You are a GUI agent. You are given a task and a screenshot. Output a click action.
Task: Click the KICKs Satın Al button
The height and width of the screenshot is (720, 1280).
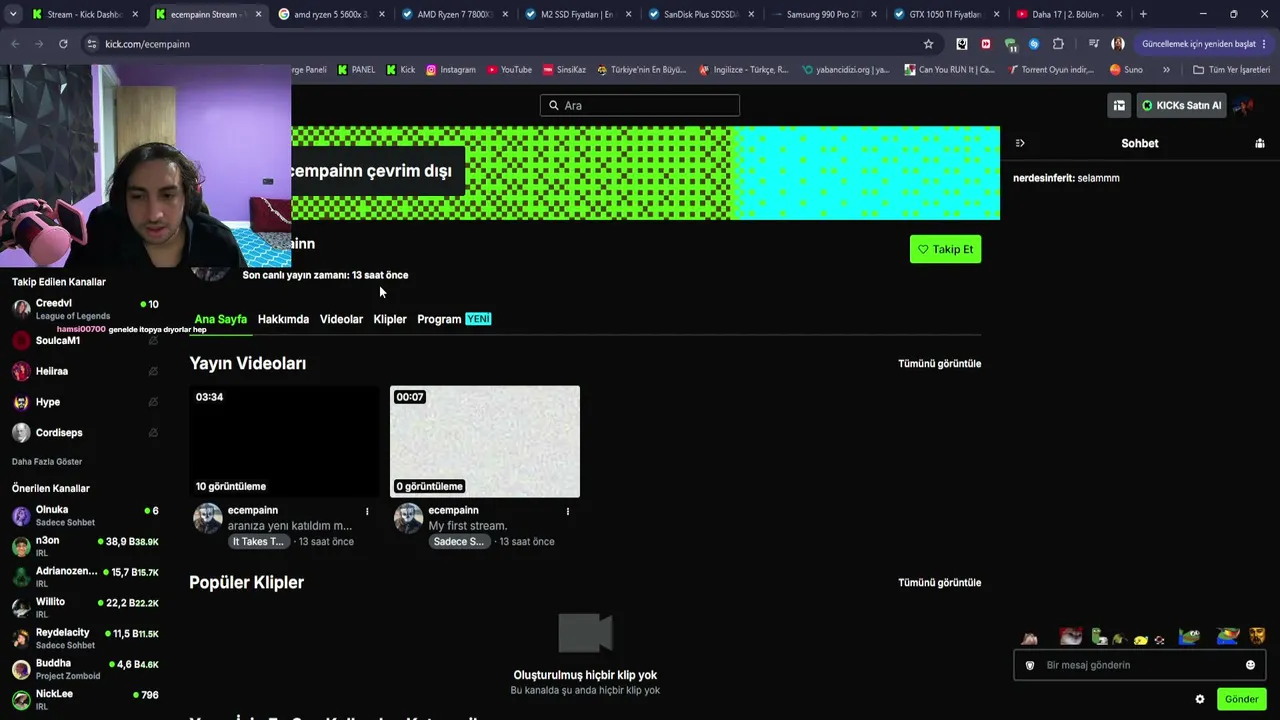click(x=1181, y=105)
